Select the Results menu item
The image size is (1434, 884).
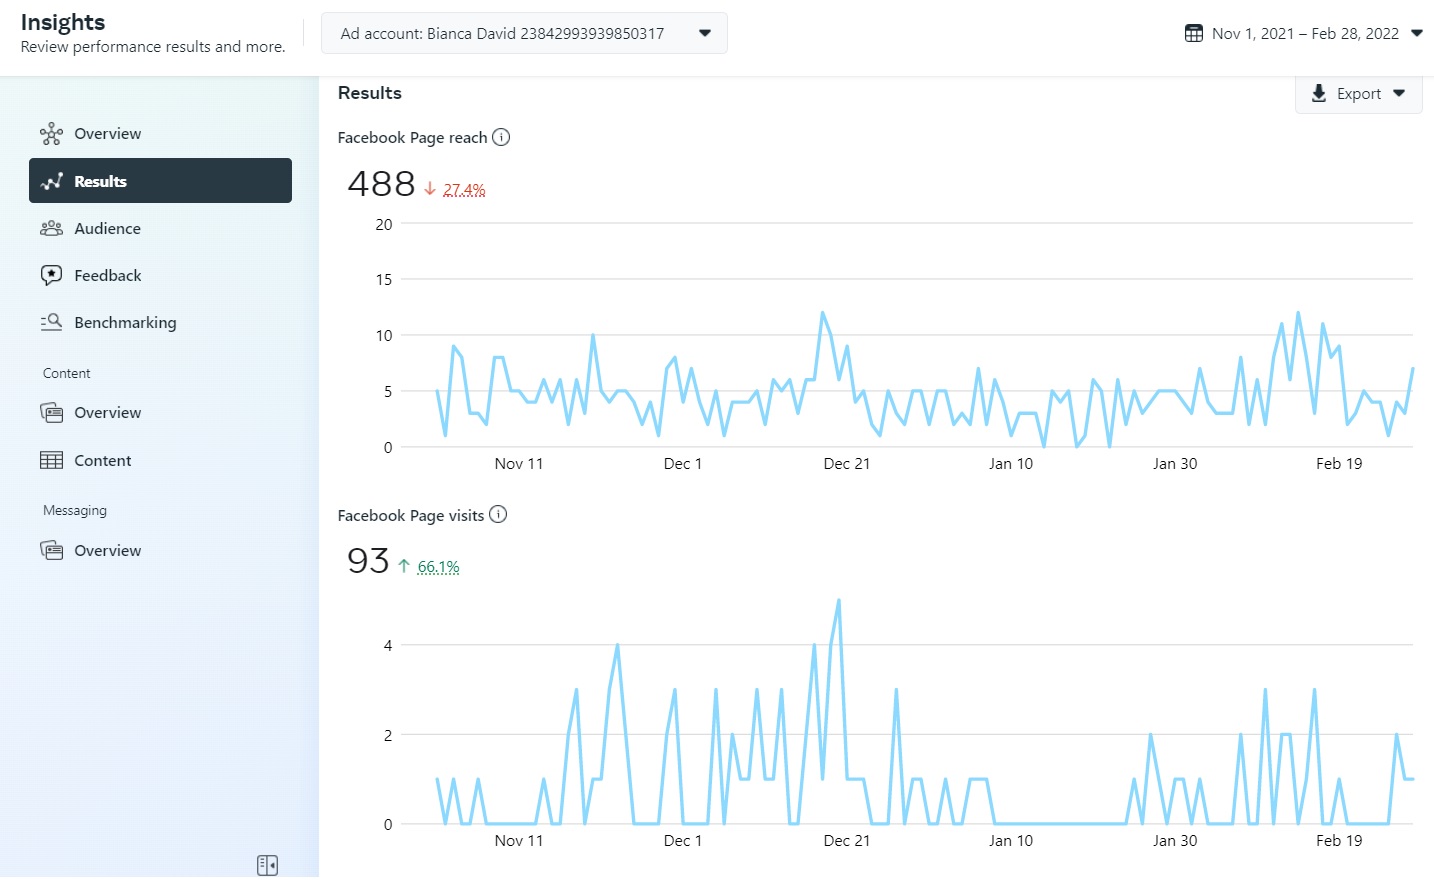coord(160,181)
